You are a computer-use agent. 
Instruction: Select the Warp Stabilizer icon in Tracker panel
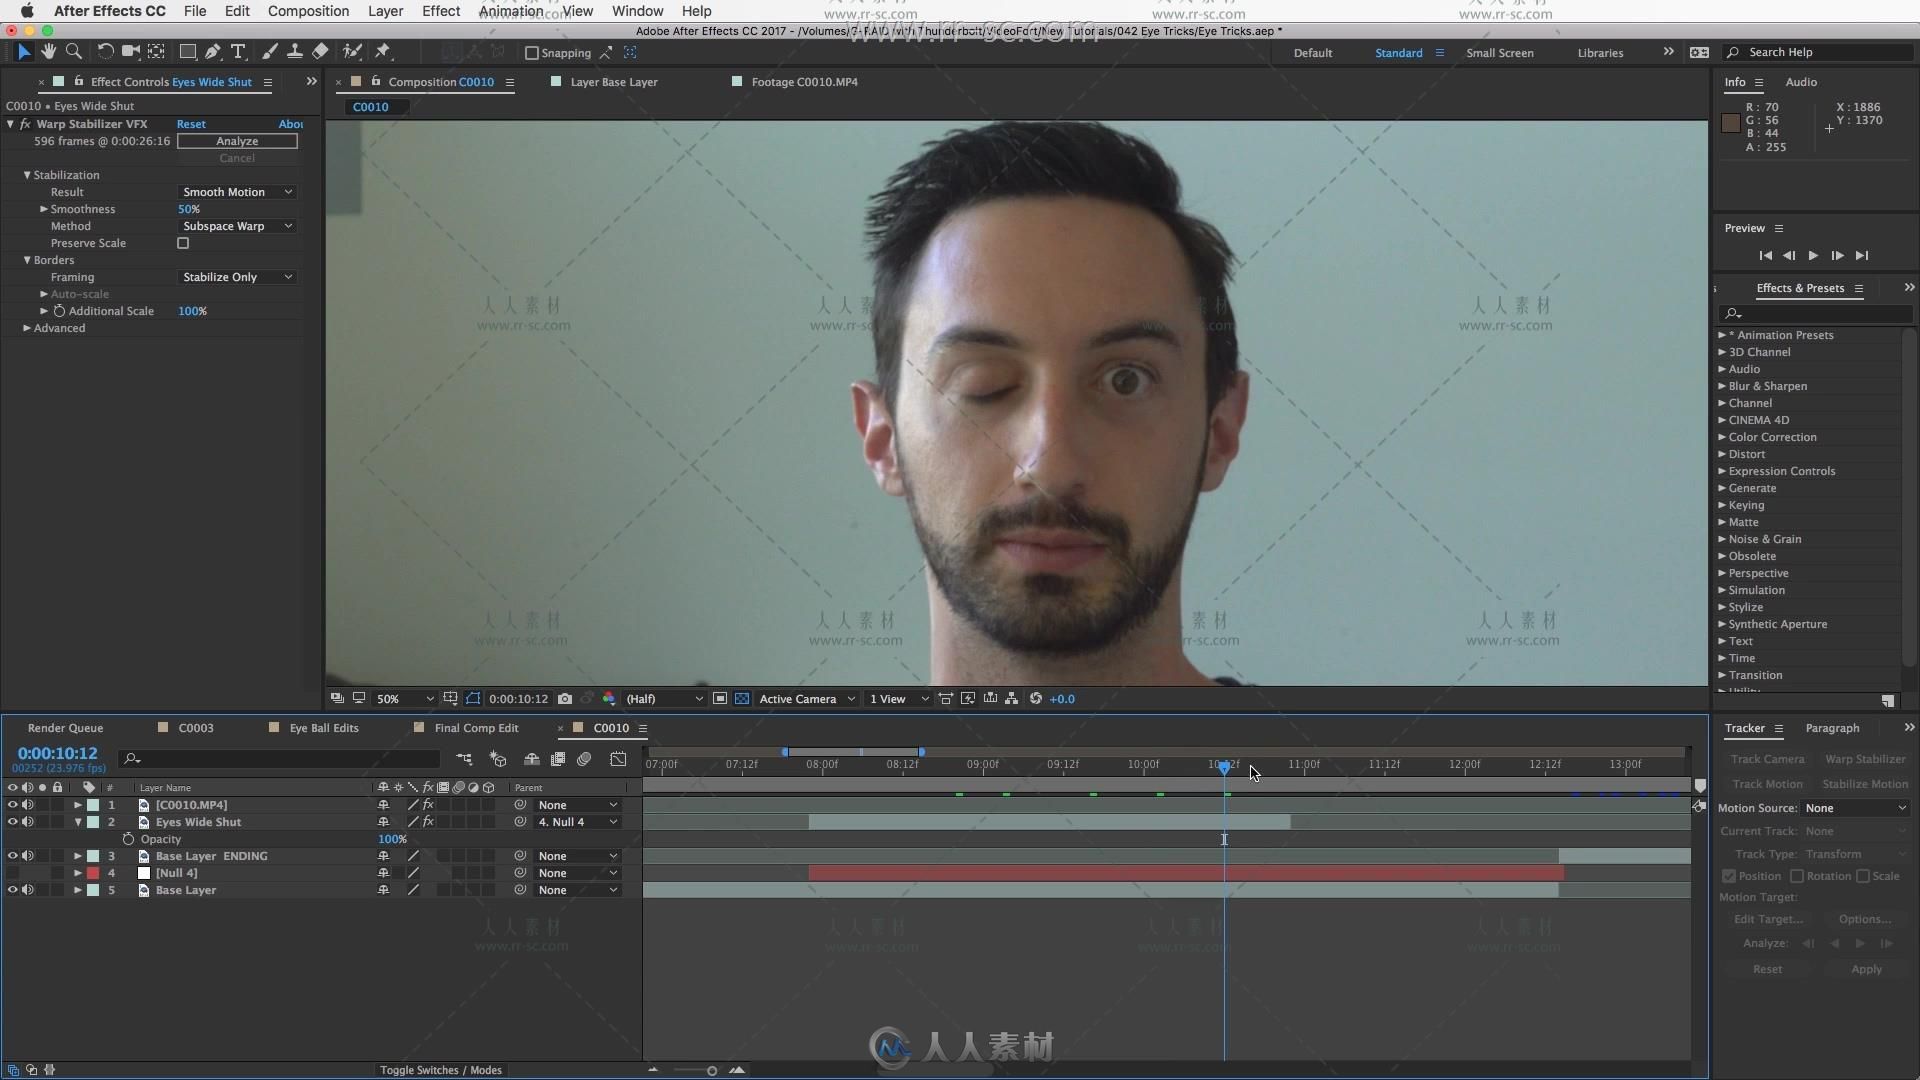click(1863, 760)
